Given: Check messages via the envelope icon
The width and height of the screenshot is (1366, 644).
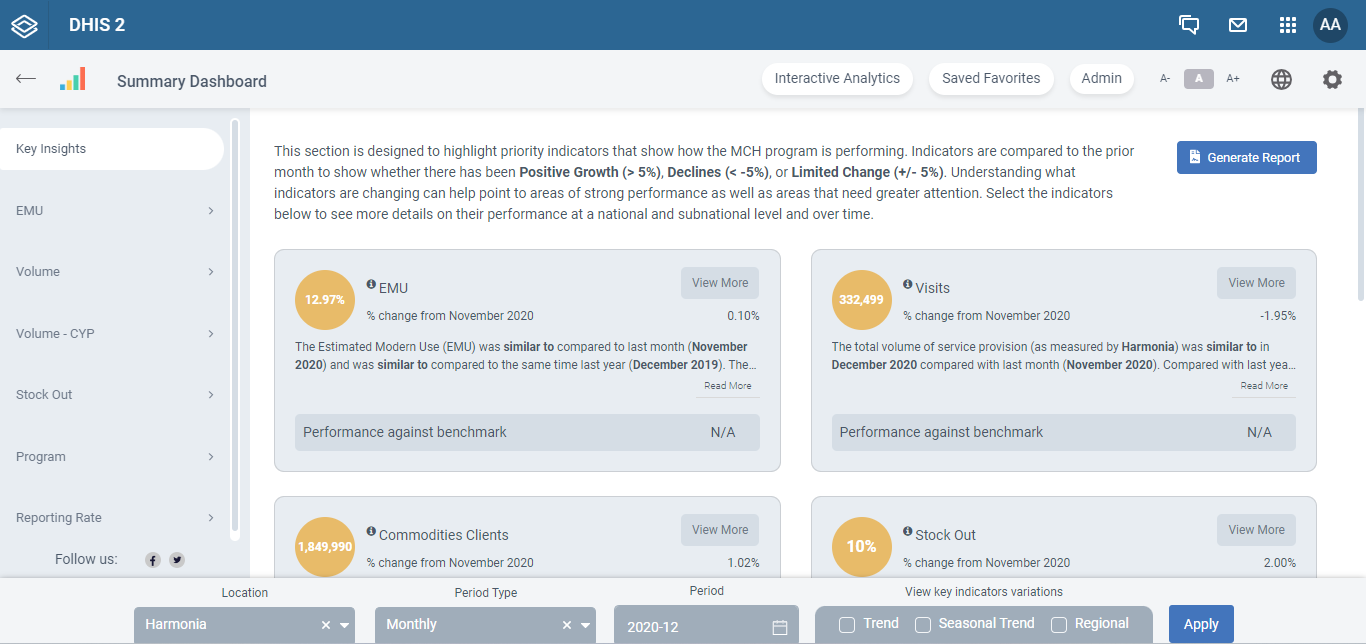Looking at the screenshot, I should point(1238,25).
